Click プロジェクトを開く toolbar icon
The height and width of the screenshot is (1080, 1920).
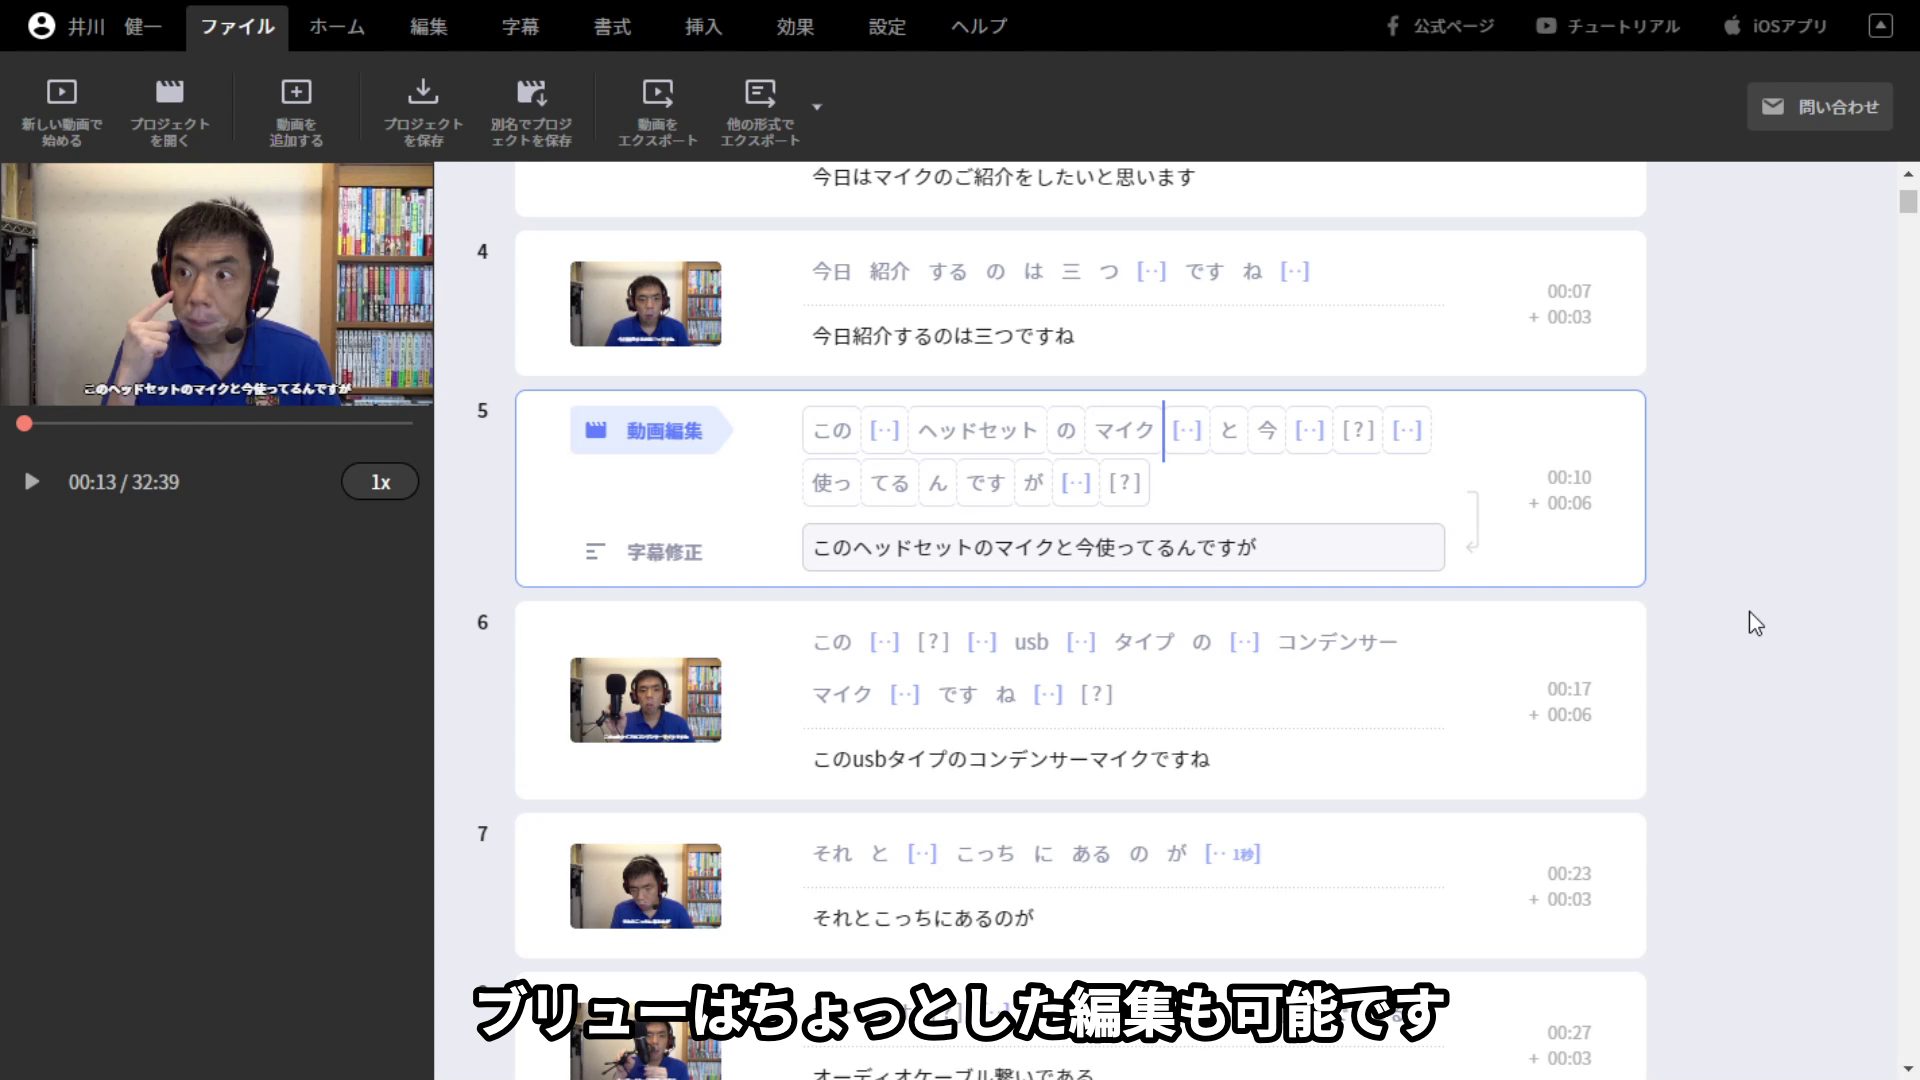pyautogui.click(x=170, y=111)
